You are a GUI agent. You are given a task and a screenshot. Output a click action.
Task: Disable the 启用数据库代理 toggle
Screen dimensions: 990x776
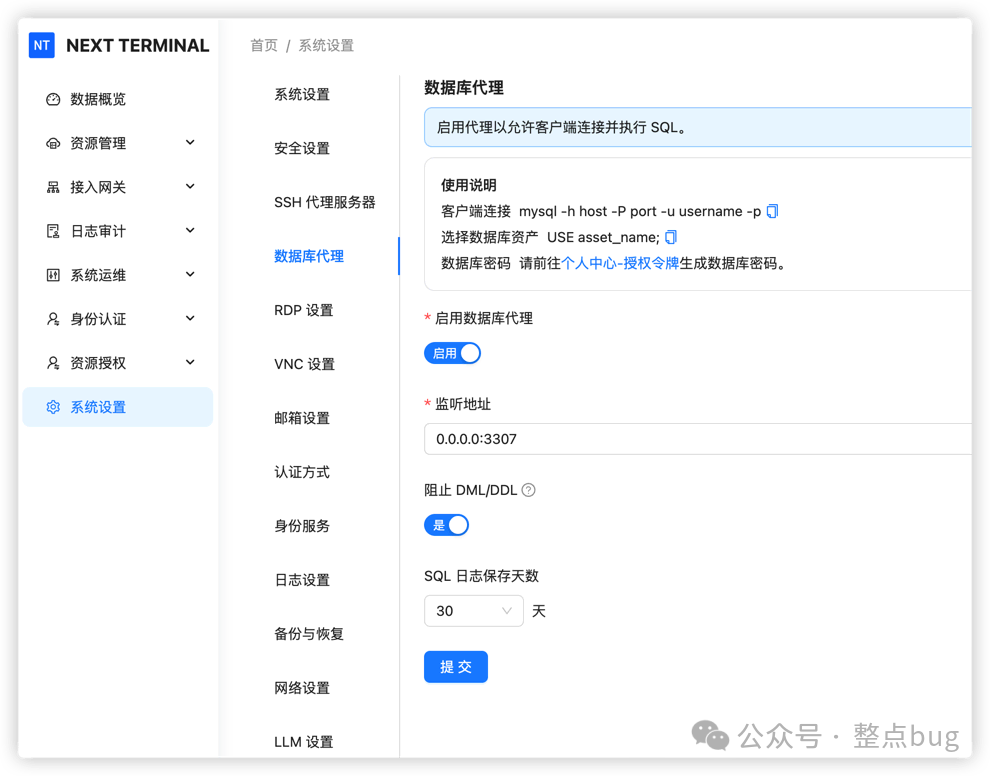(x=452, y=352)
